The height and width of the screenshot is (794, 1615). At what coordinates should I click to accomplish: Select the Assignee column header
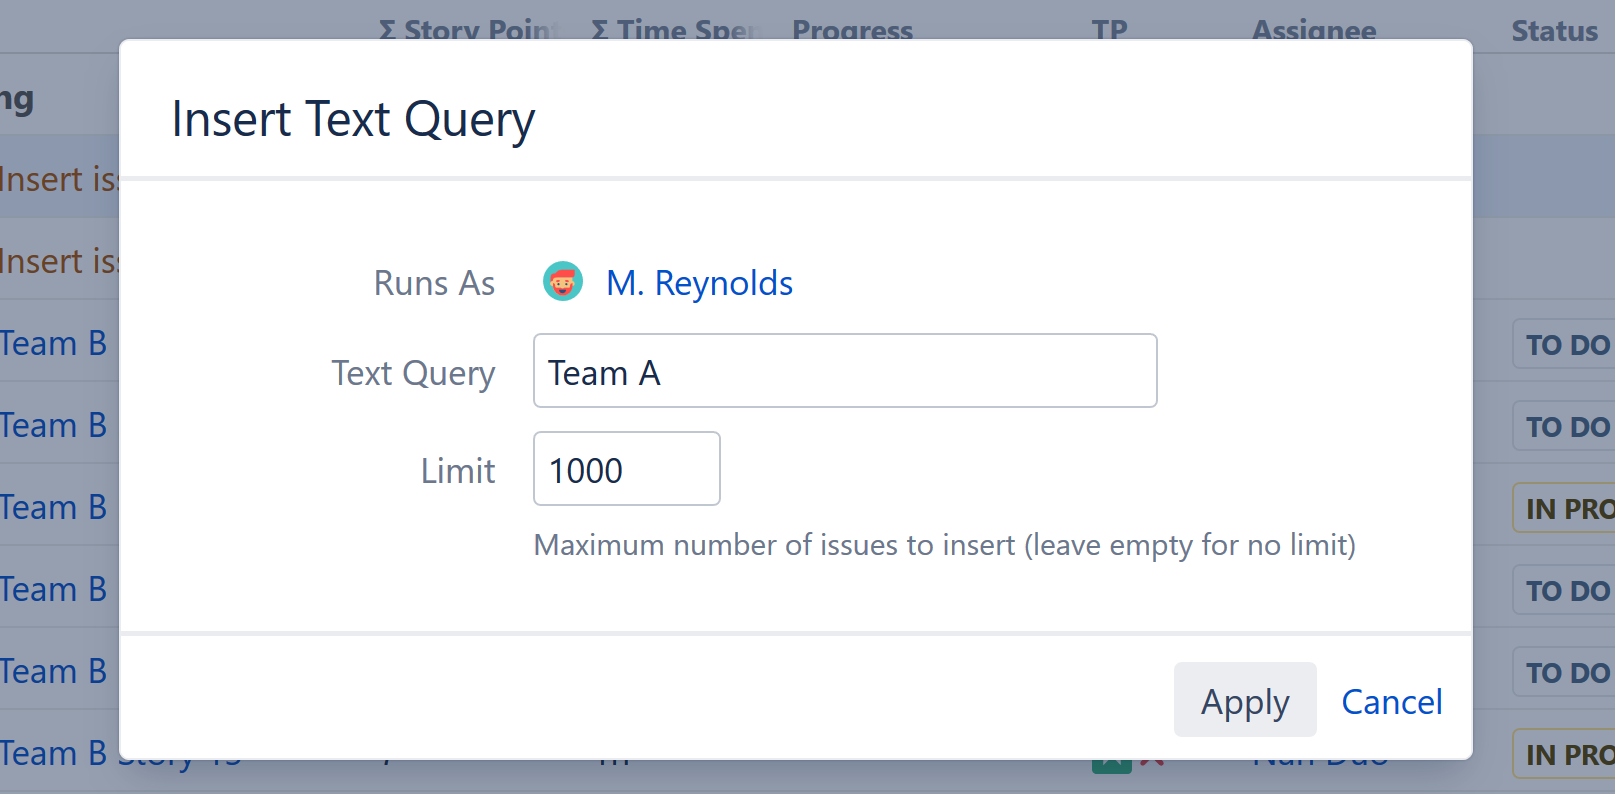pos(1313,29)
